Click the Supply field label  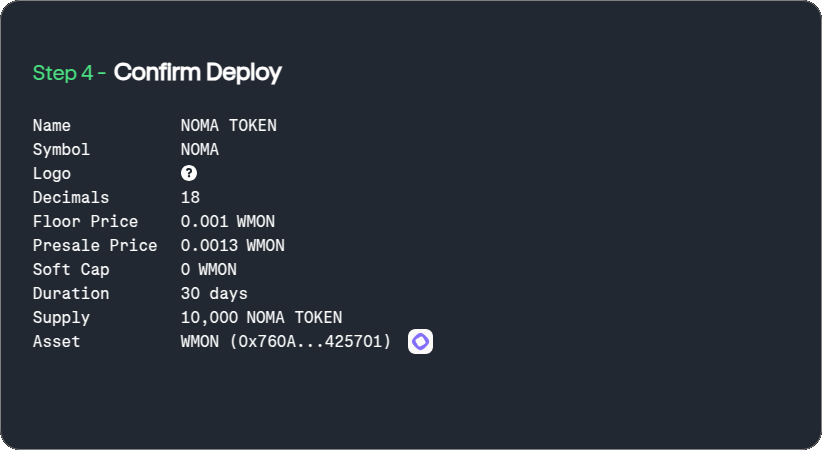click(61, 318)
